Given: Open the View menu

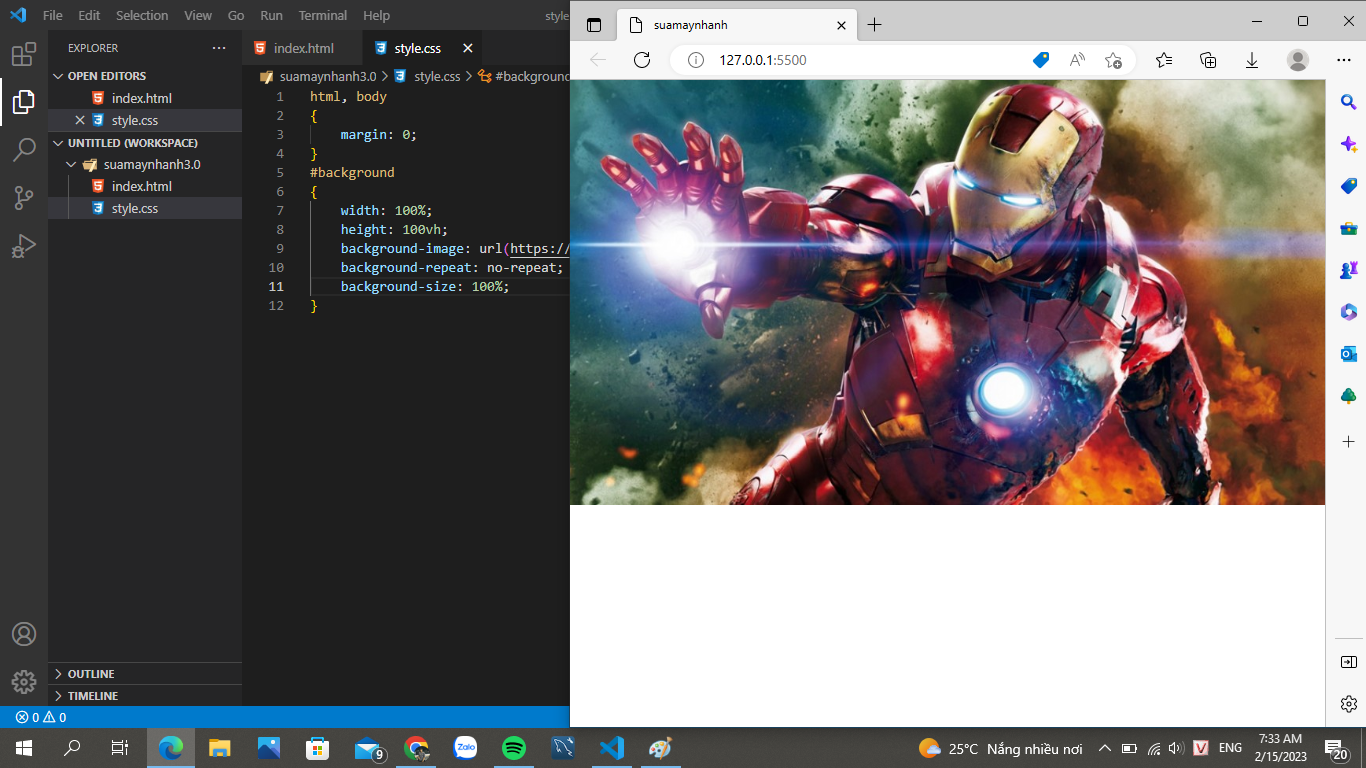Looking at the screenshot, I should click(x=198, y=16).
